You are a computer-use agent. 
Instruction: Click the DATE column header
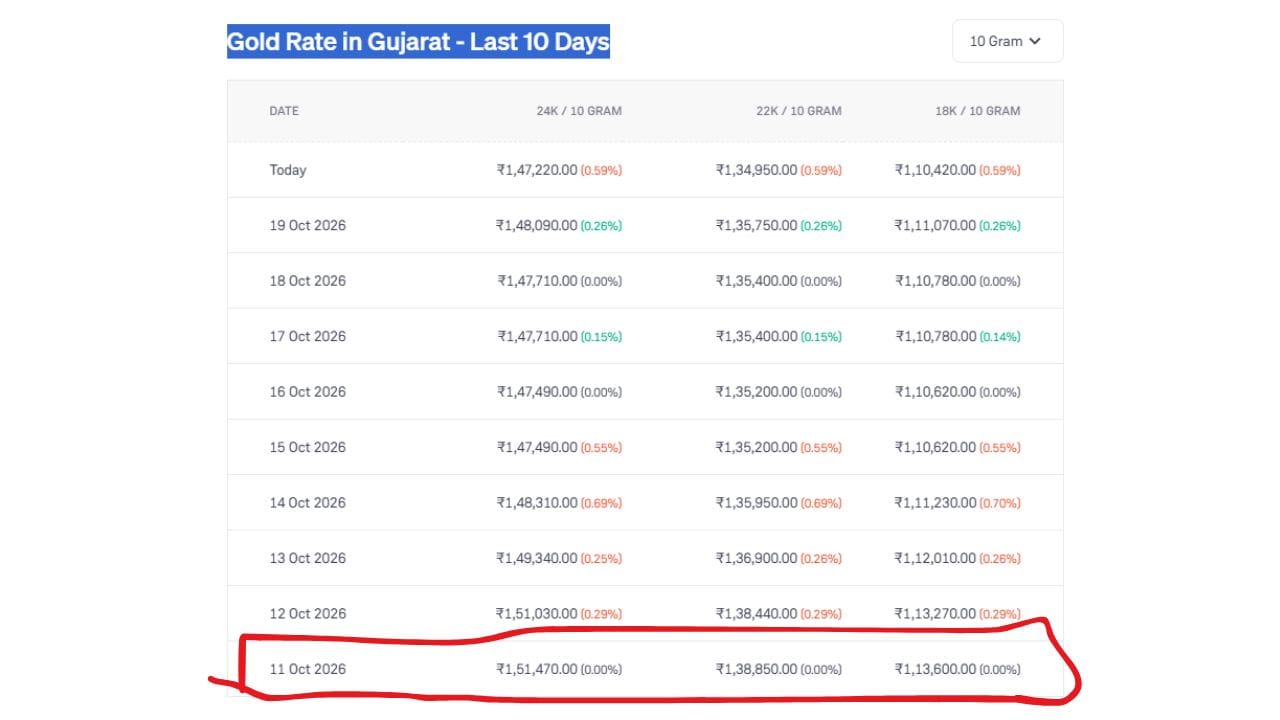tap(284, 111)
